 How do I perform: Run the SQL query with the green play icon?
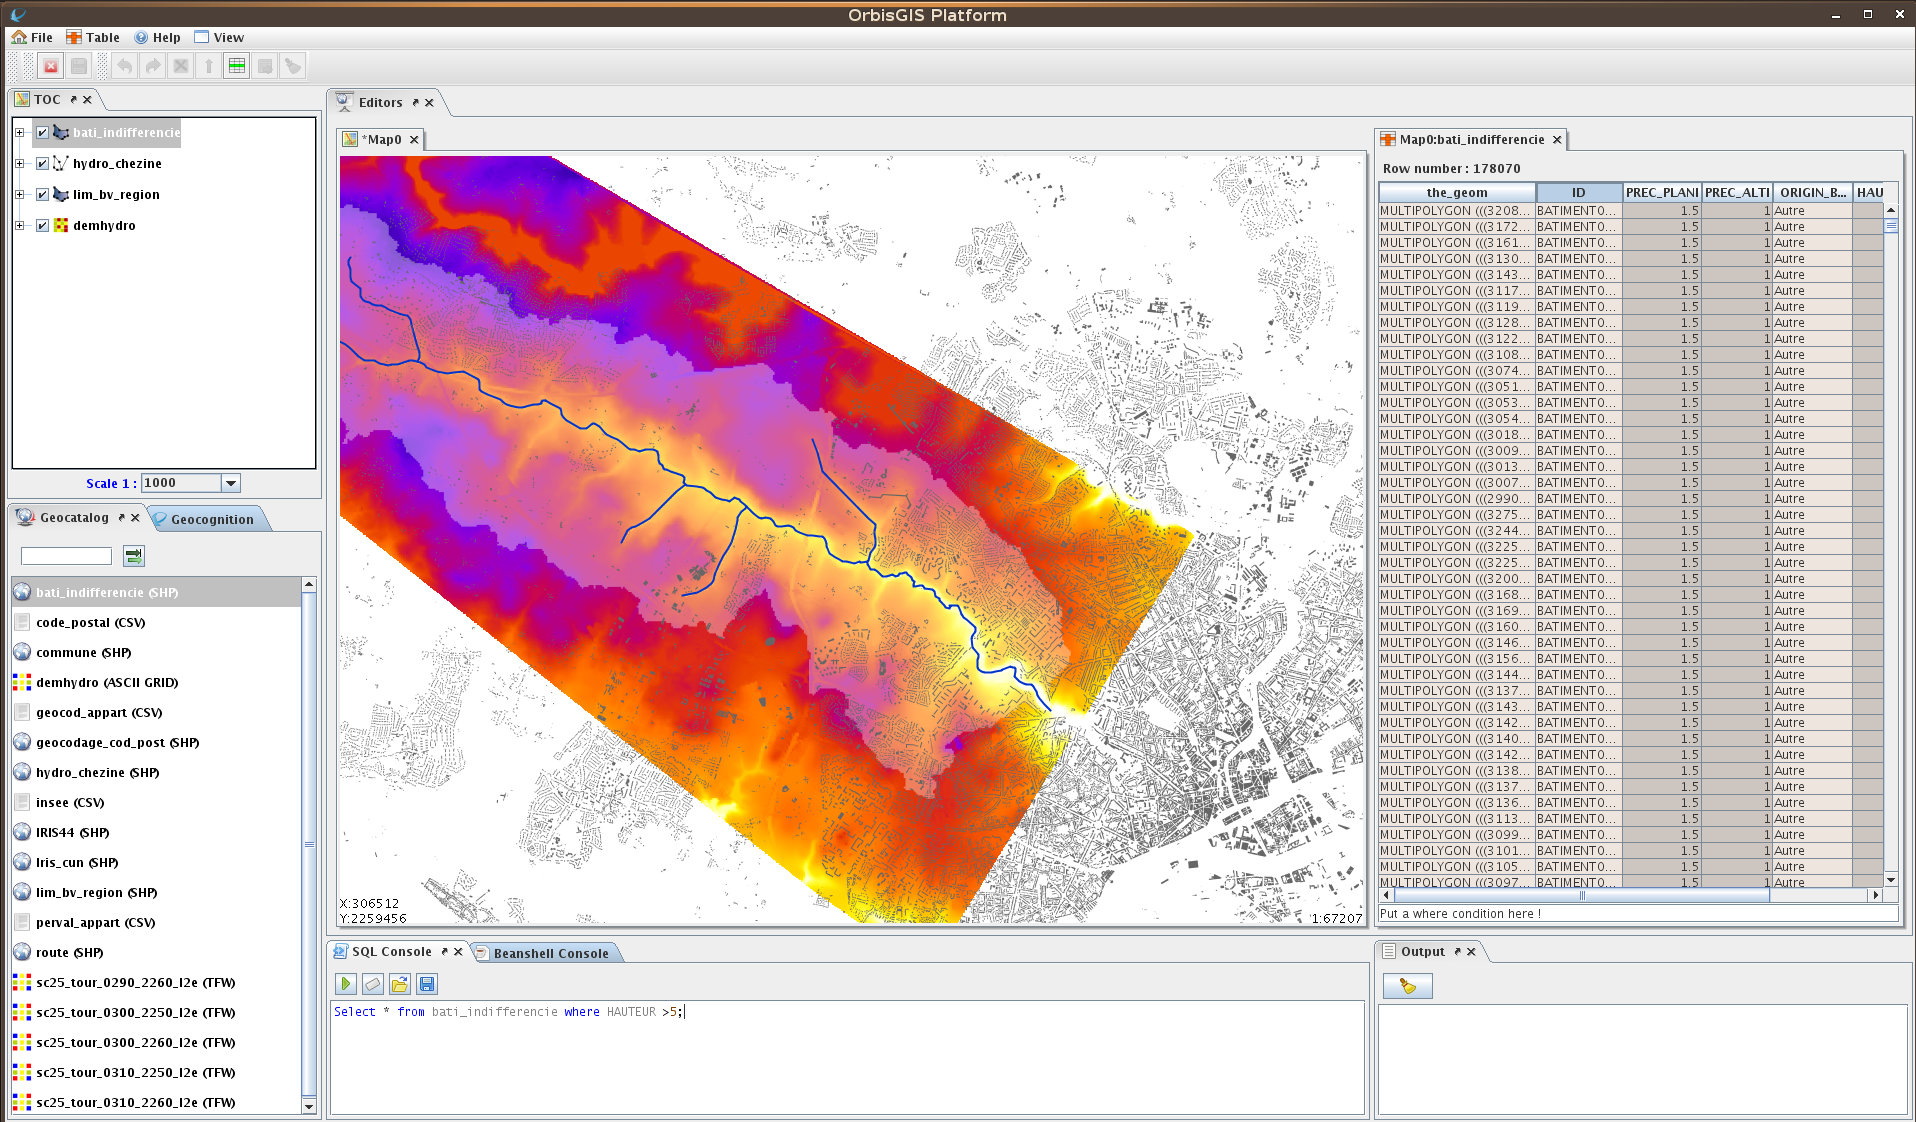pos(345,984)
